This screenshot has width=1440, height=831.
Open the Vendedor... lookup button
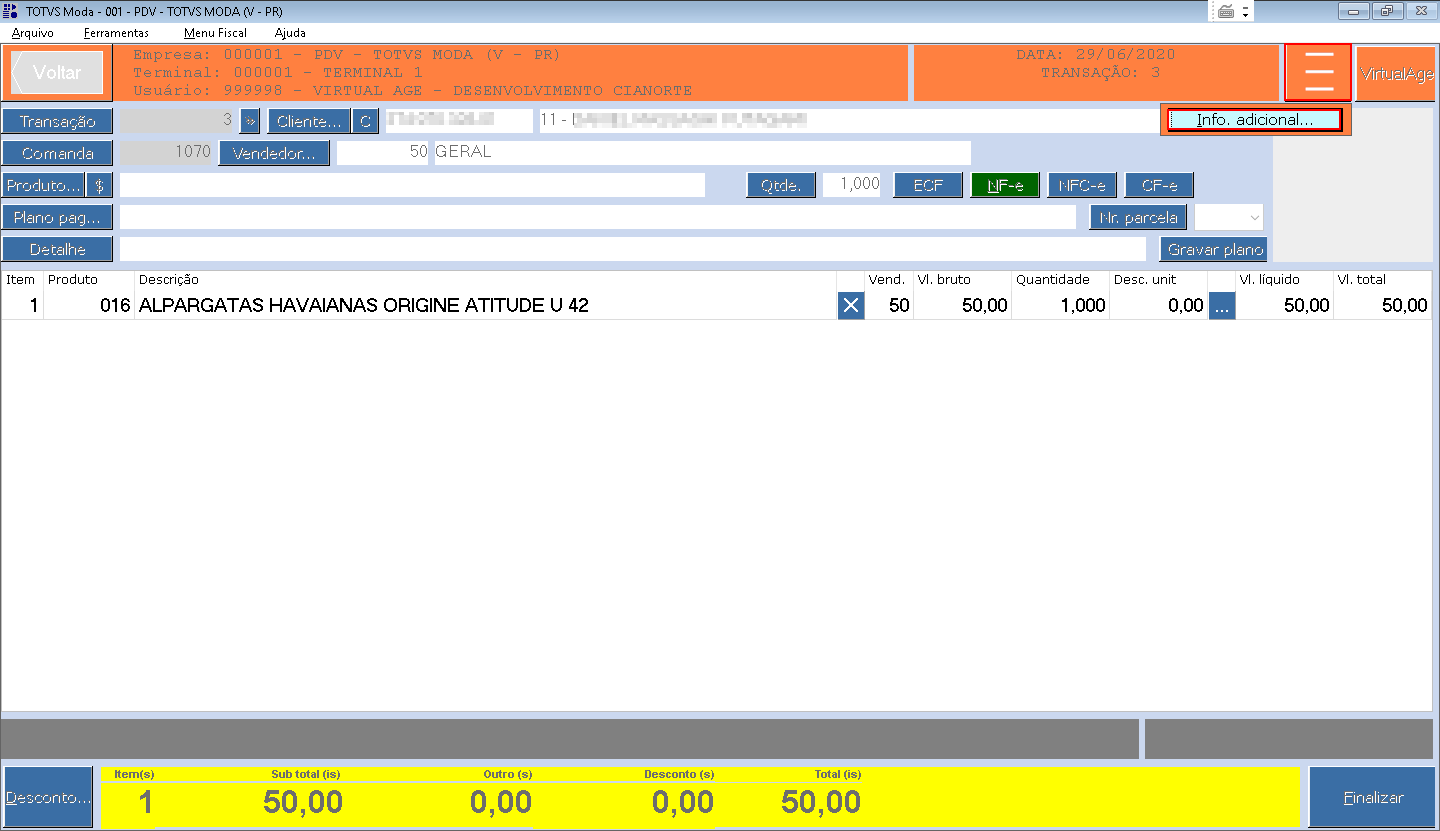tap(274, 153)
